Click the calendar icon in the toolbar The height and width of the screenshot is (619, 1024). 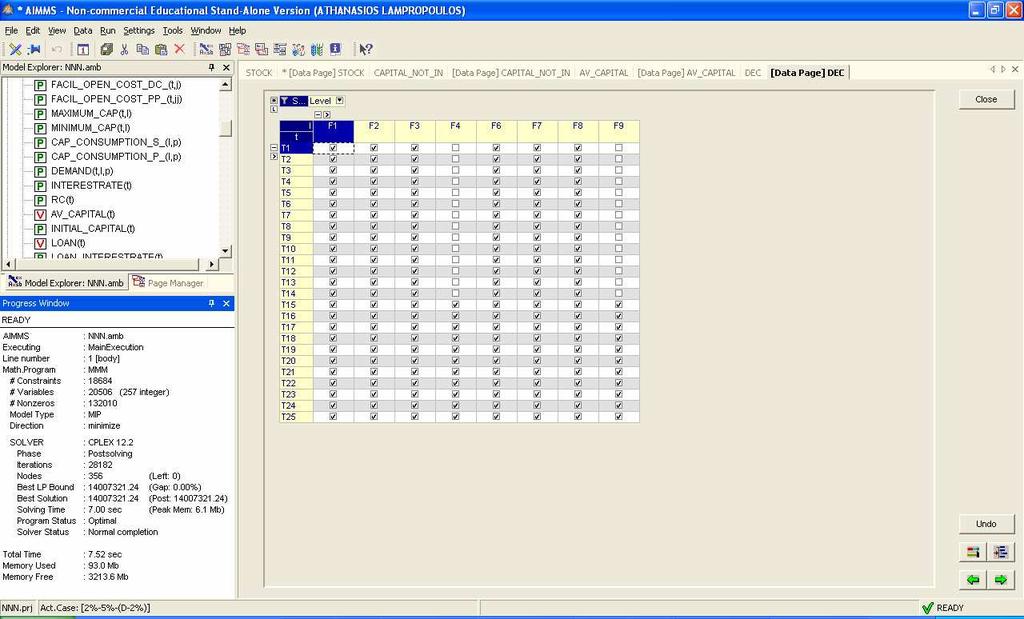click(x=83, y=49)
